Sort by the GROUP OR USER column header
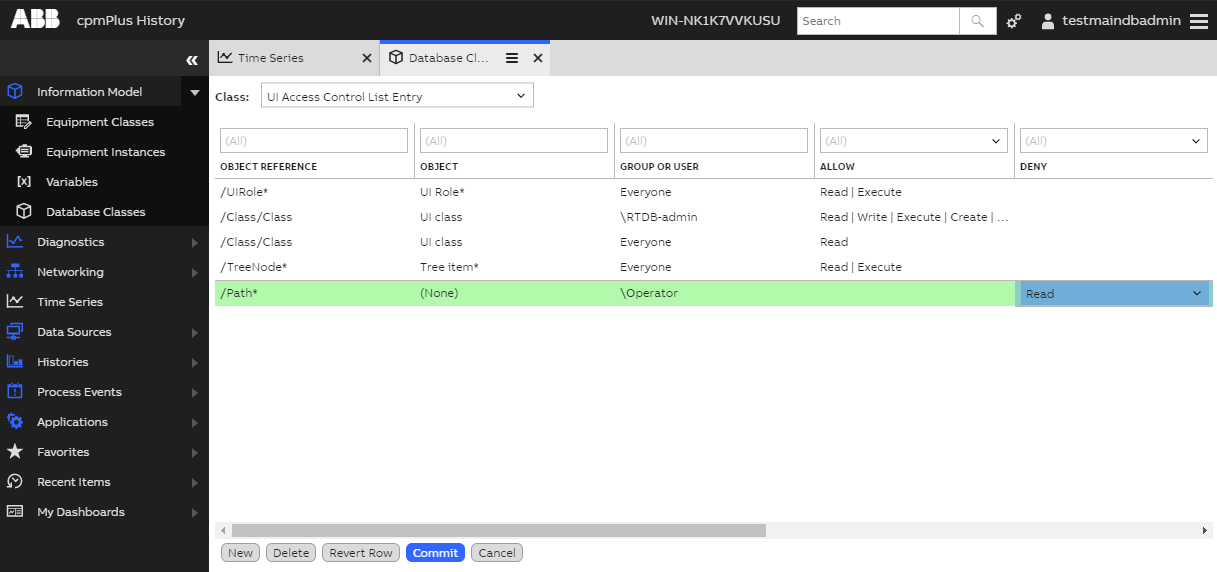Screen dimensions: 1217x572 click(659, 167)
